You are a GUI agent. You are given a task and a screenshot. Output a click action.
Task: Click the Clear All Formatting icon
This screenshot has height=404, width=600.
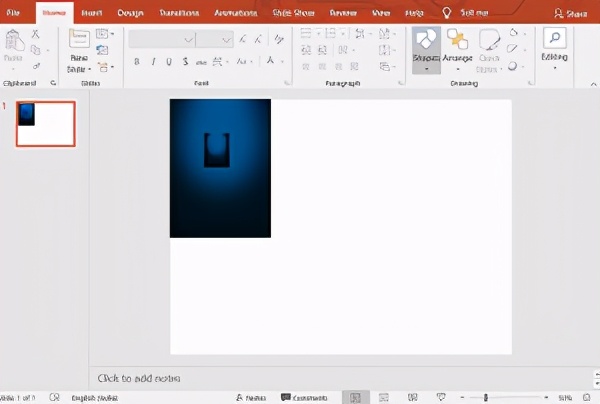click(279, 39)
